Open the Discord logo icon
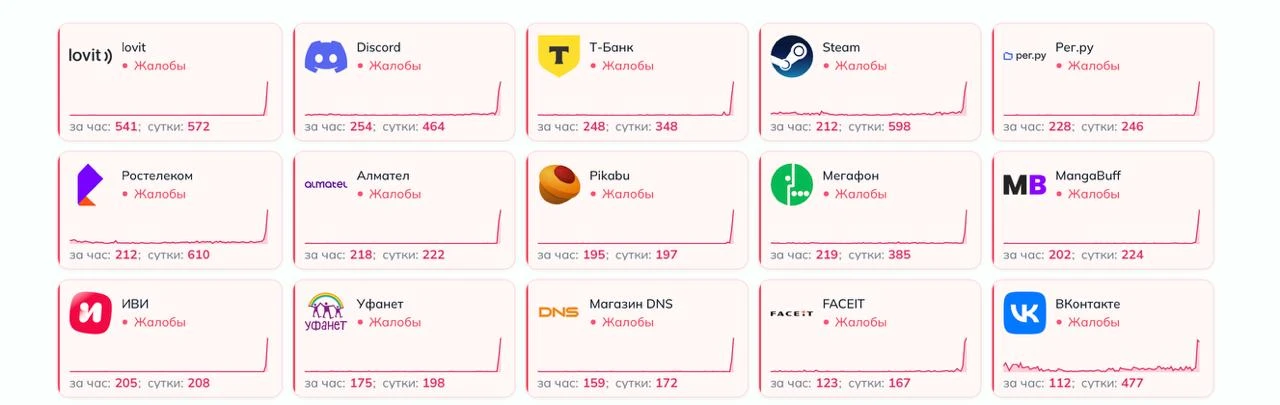 tap(325, 56)
